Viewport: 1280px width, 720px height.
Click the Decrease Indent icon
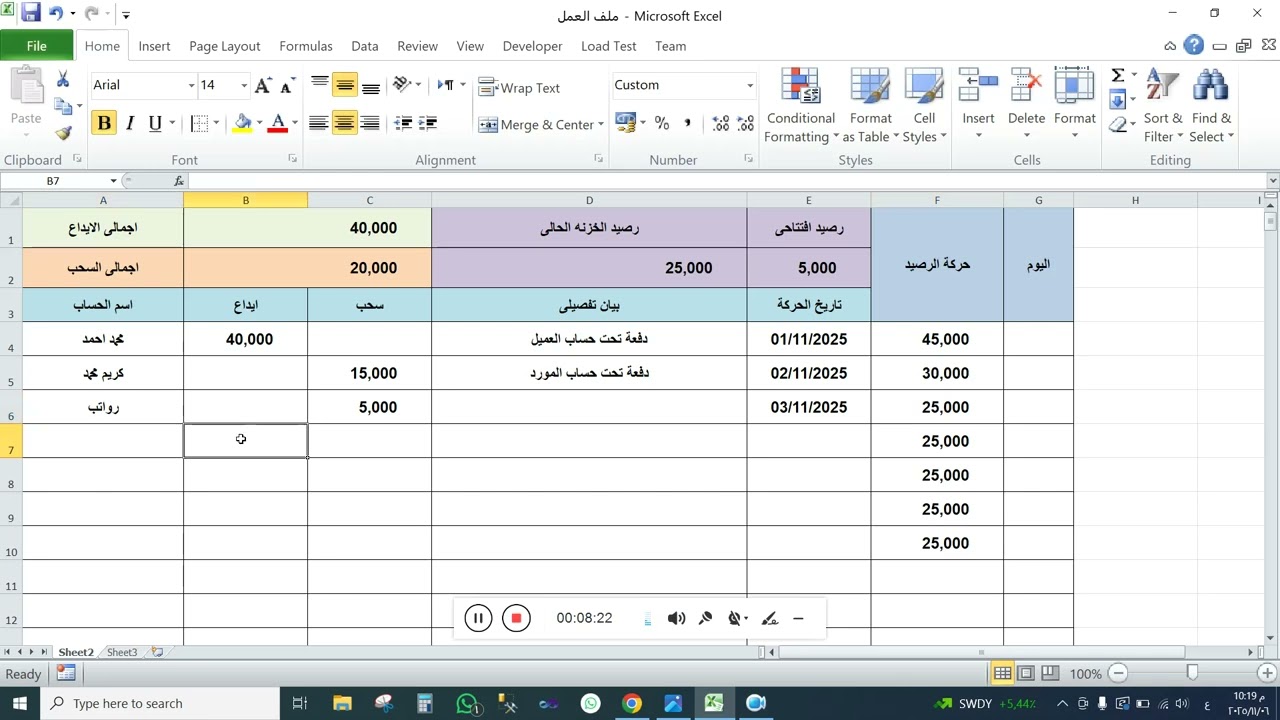point(403,123)
